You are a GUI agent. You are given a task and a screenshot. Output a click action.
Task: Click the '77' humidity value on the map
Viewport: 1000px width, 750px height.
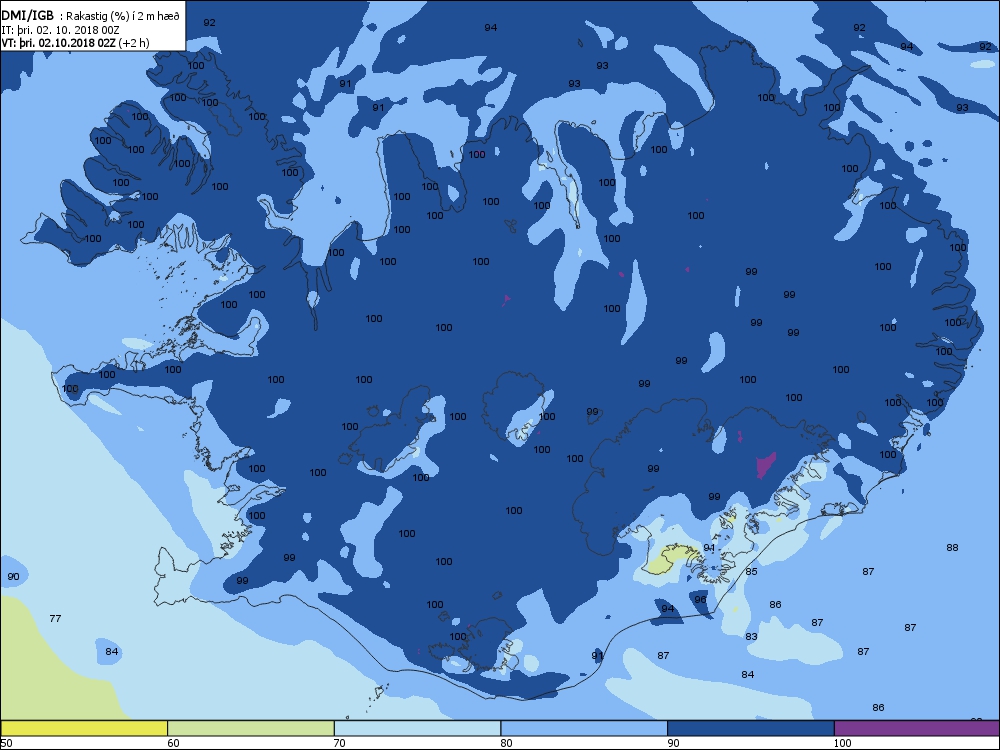coord(55,618)
